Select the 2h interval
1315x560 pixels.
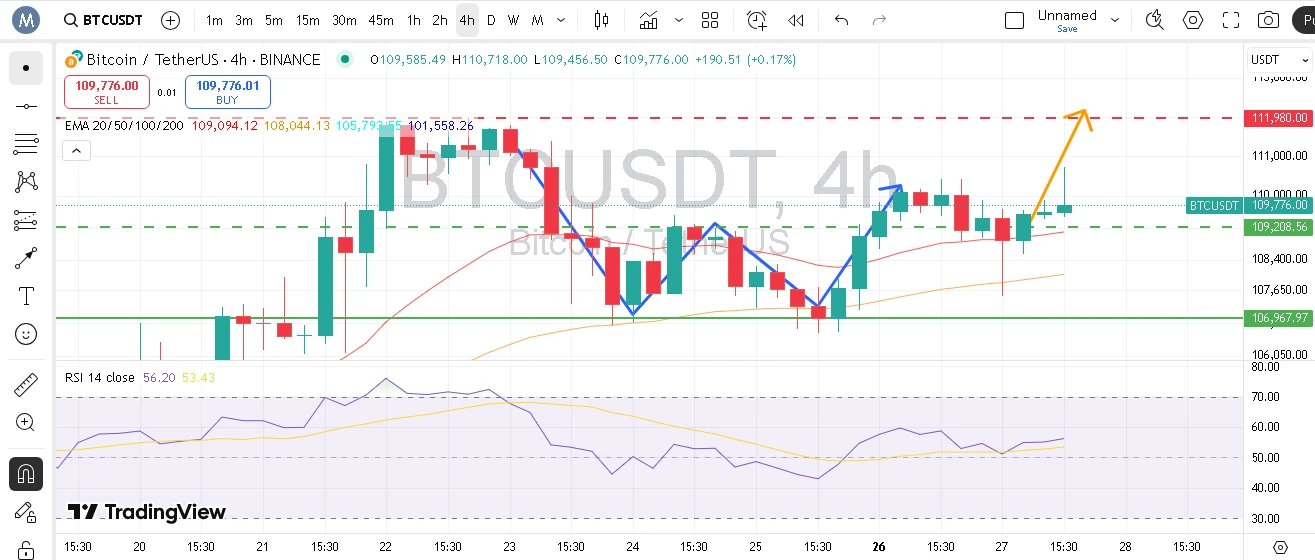coord(440,20)
